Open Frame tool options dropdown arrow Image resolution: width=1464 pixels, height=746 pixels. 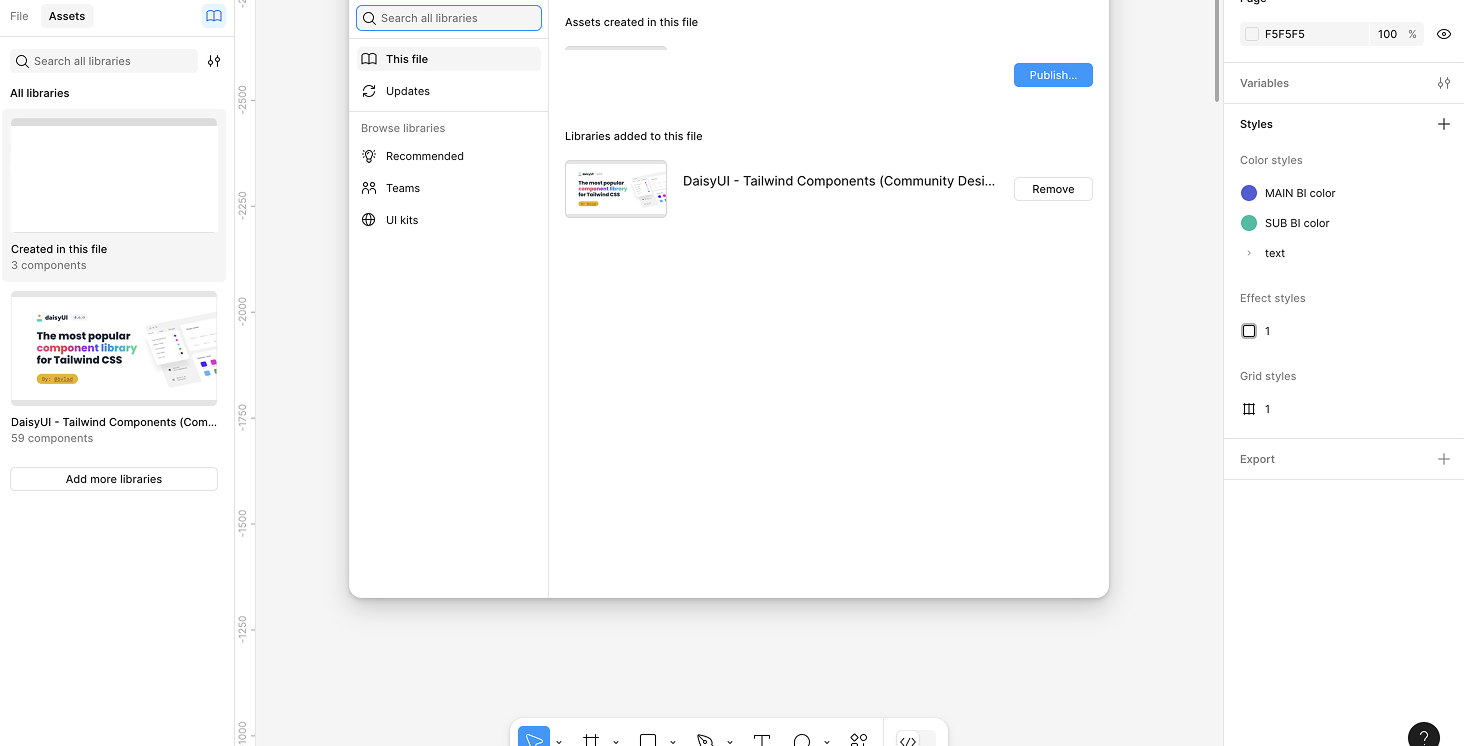click(616, 741)
